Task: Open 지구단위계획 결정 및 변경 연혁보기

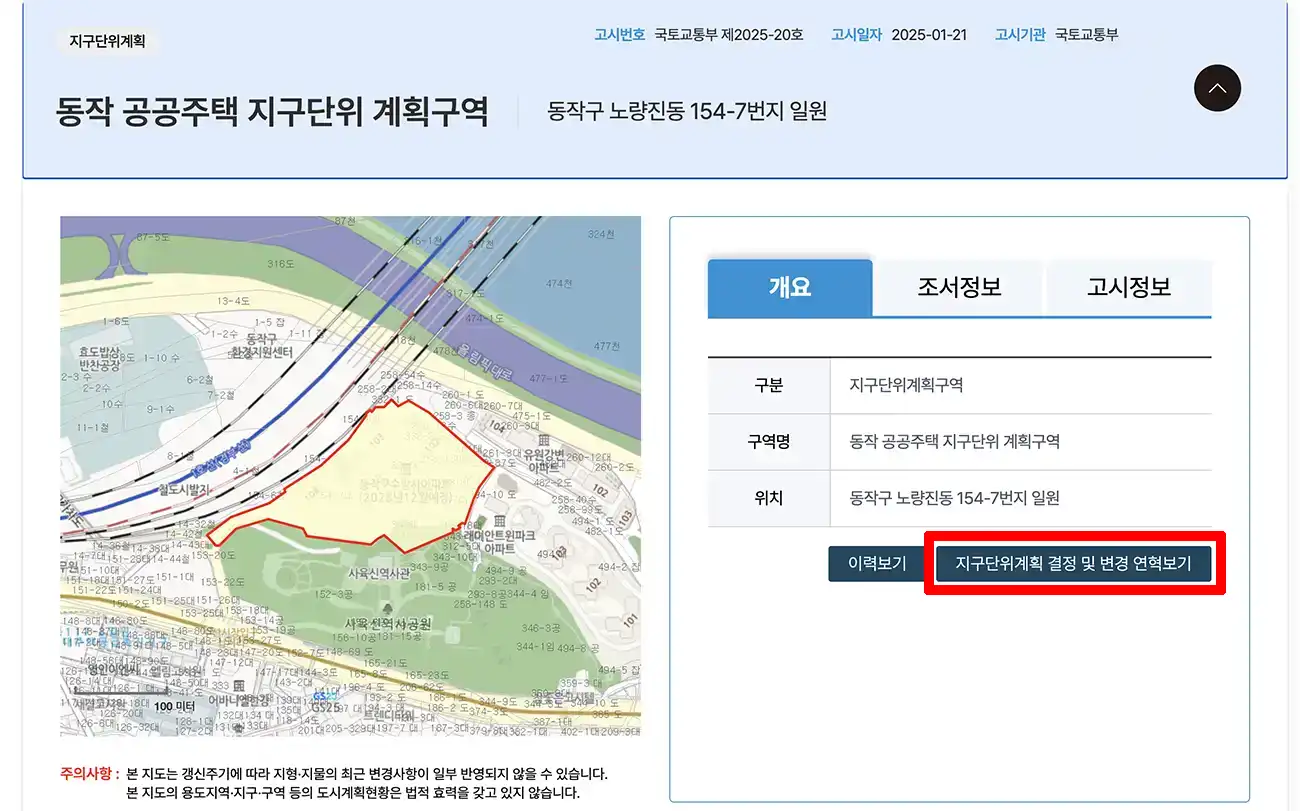Action: 1073,563
